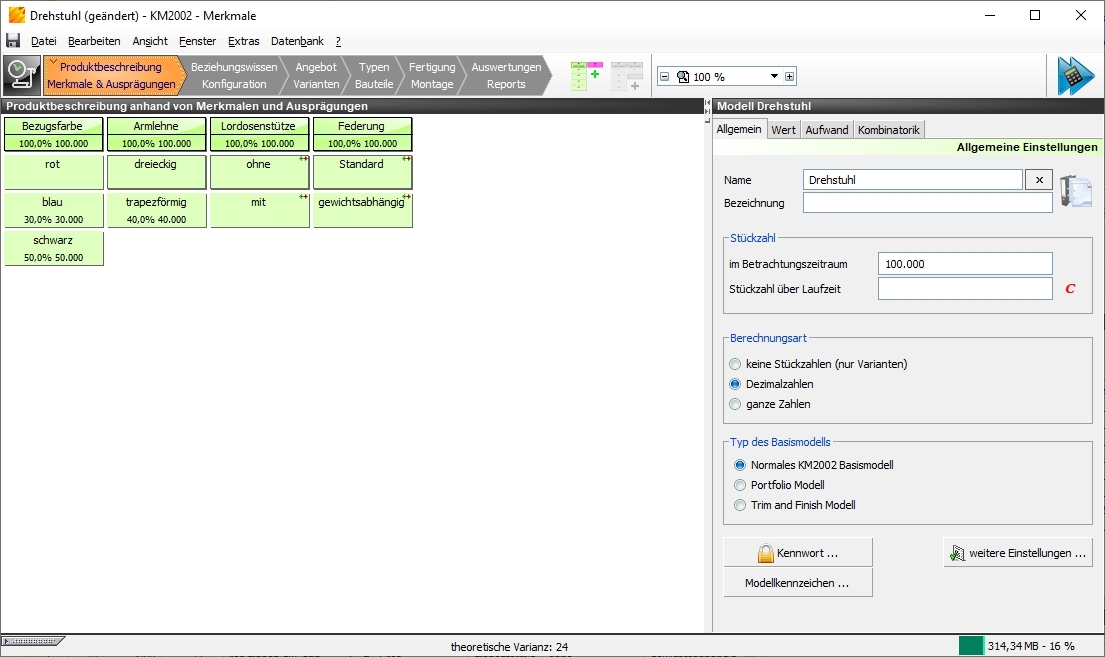Viewport: 1105px width, 657px height.
Task: Select the trapezförmig value cell
Action: 156,210
